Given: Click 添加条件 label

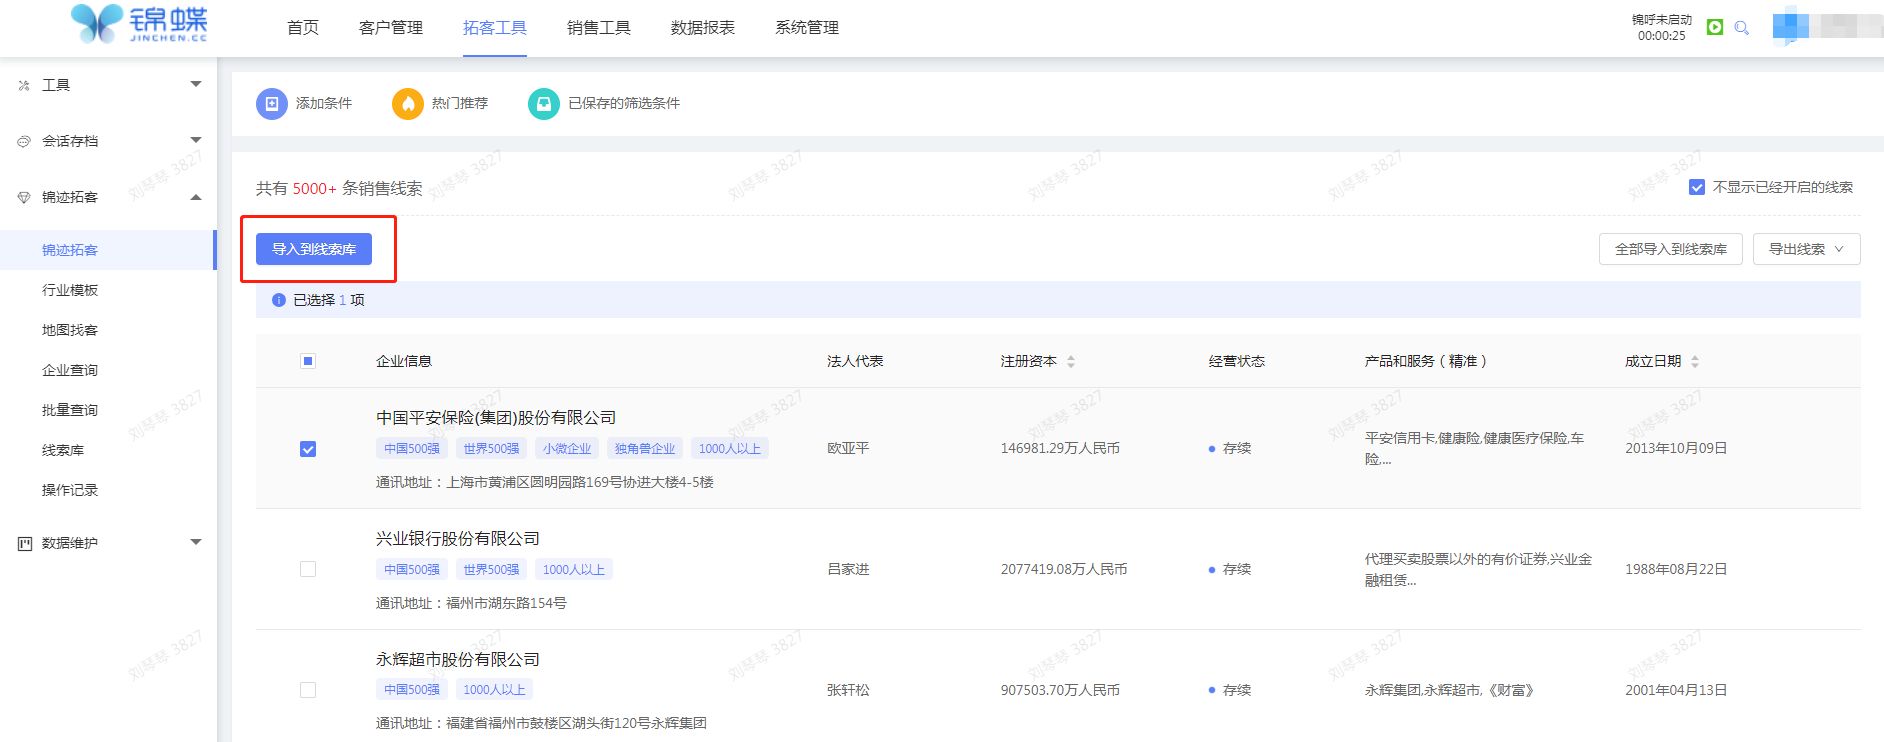Looking at the screenshot, I should coord(324,104).
